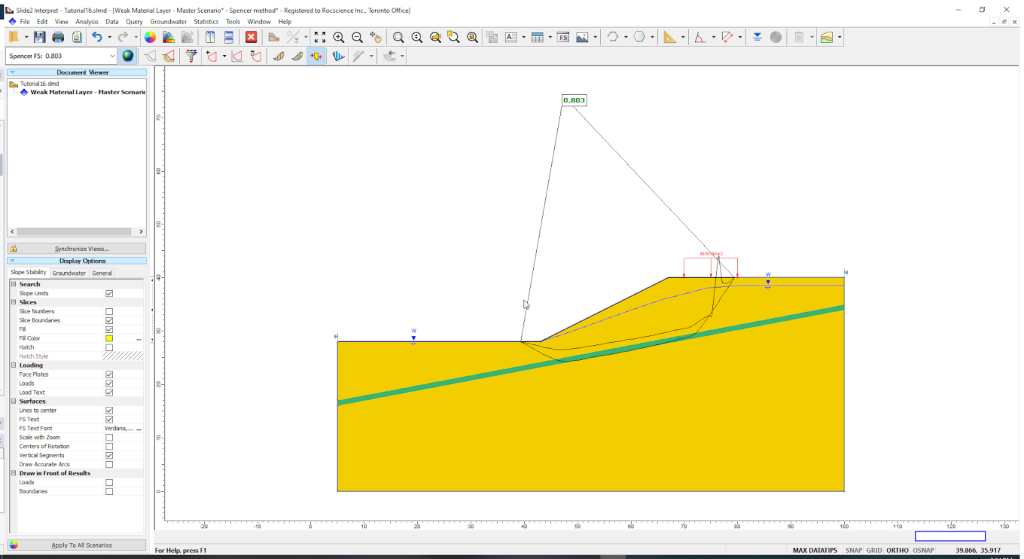Collapse the Surfaces options group
1024x559 pixels.
coord(13,401)
